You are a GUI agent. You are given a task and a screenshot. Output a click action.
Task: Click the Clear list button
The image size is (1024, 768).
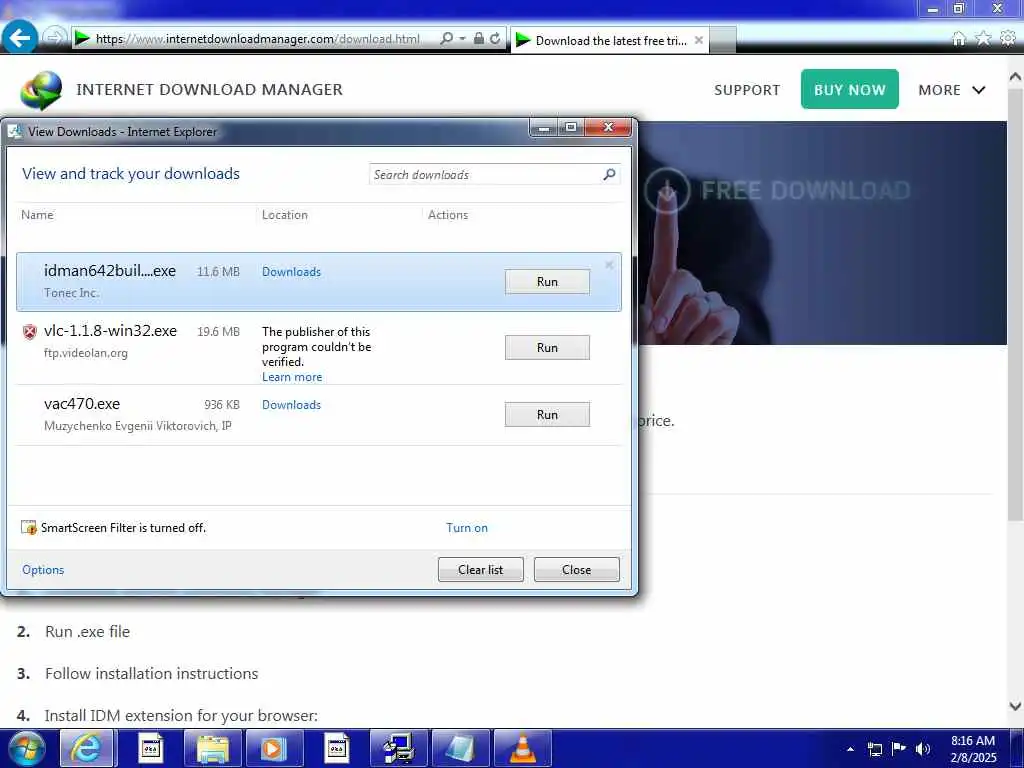pyautogui.click(x=481, y=569)
